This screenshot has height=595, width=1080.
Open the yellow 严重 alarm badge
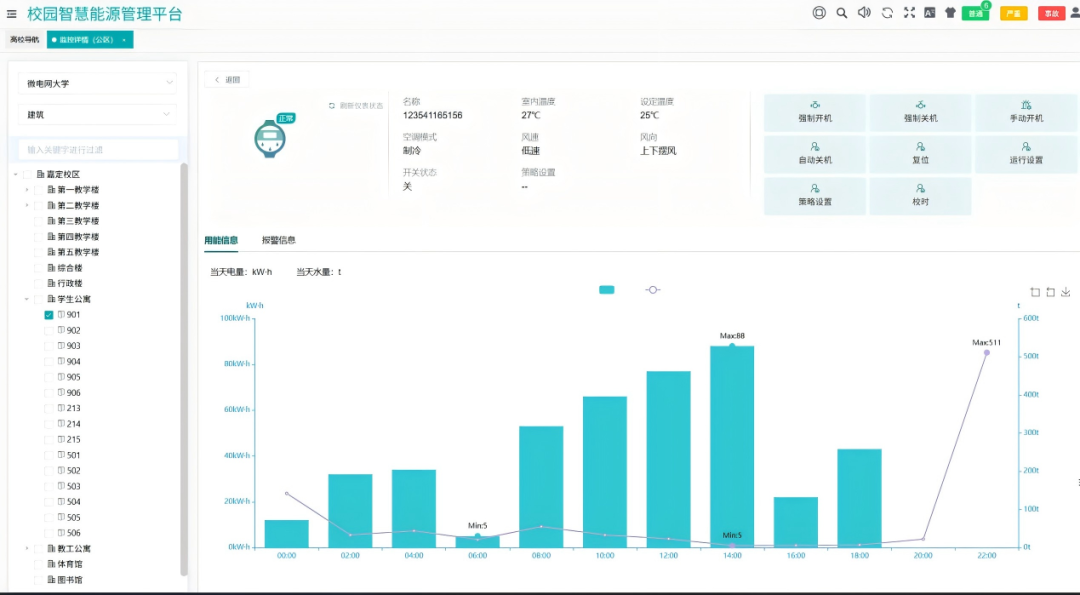pyautogui.click(x=1013, y=13)
